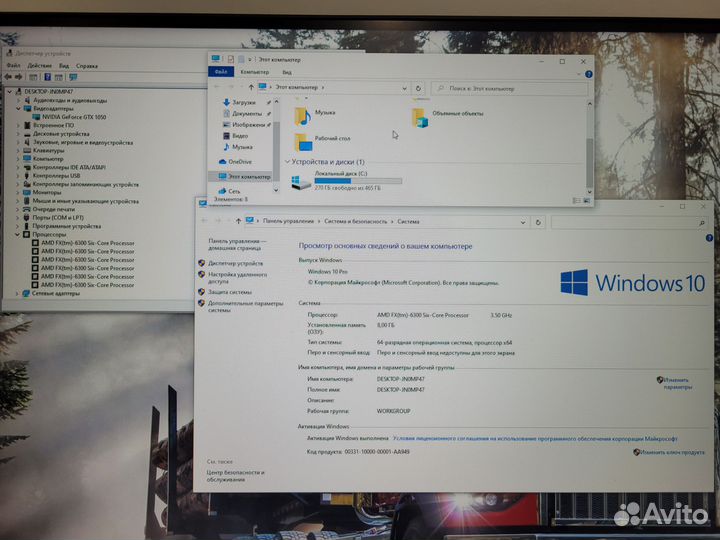Viewport: 720px width, 540px height.
Task: Open Изображения in Explorer sidebar
Action: (x=248, y=124)
